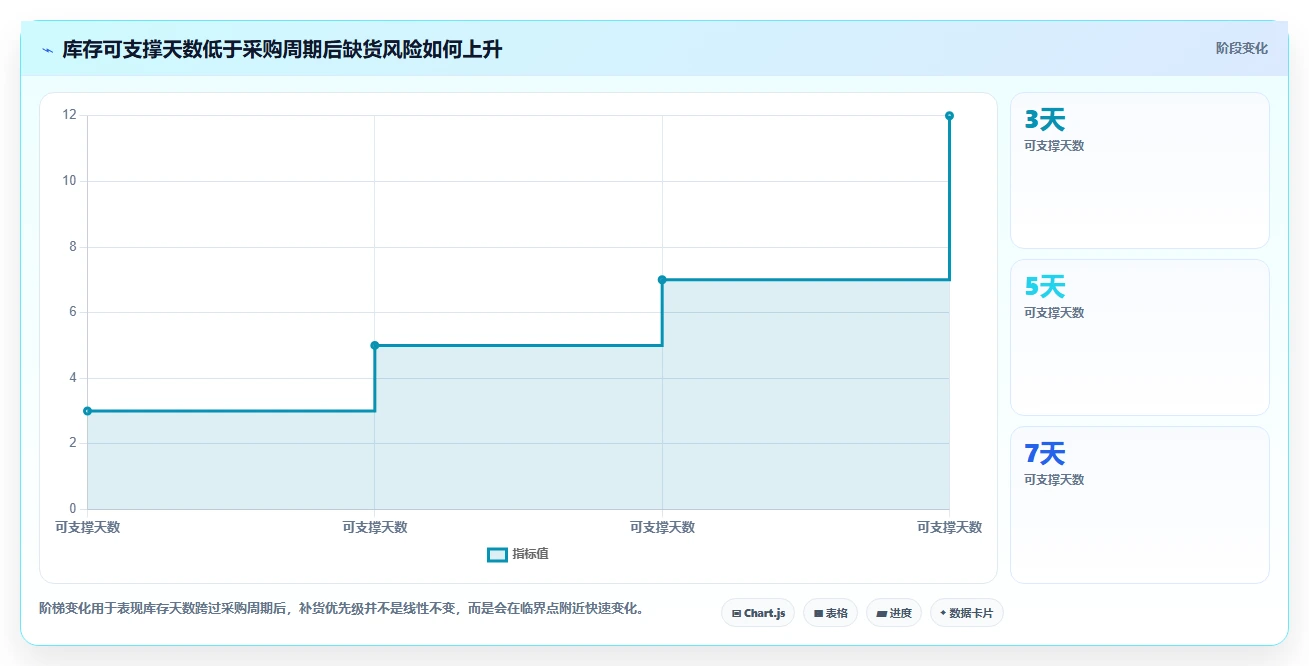This screenshot has height=666, width=1309.
Task: Click the y-axis label 6
Action: tap(72, 312)
